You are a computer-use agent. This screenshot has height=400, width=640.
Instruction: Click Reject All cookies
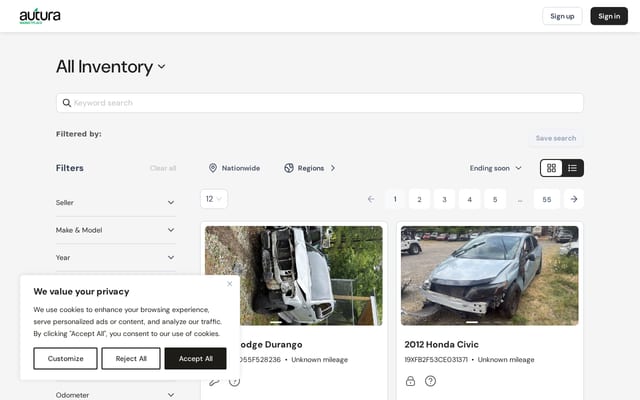(x=131, y=358)
